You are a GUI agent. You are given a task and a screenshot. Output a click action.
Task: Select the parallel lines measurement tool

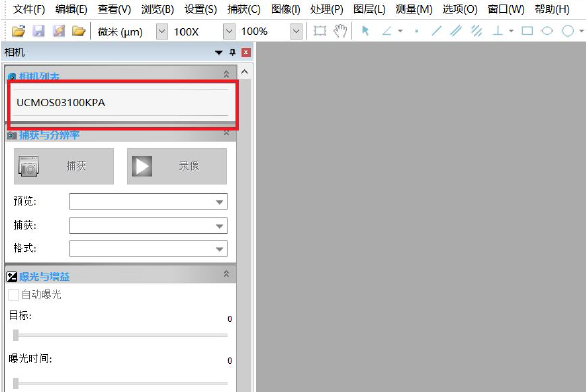(456, 31)
